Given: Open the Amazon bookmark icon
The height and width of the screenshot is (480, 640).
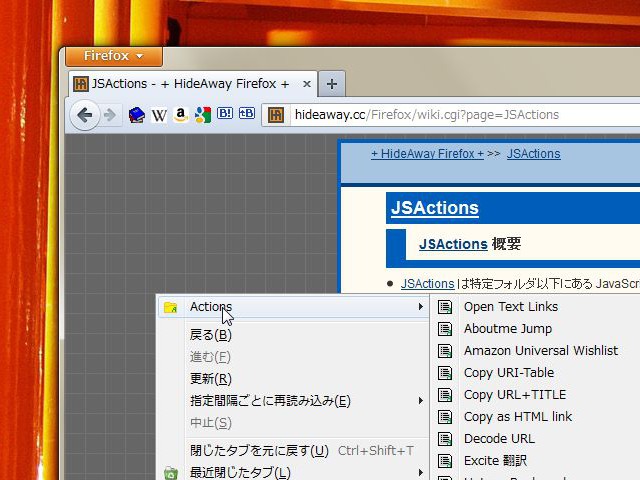Looking at the screenshot, I should 181,115.
